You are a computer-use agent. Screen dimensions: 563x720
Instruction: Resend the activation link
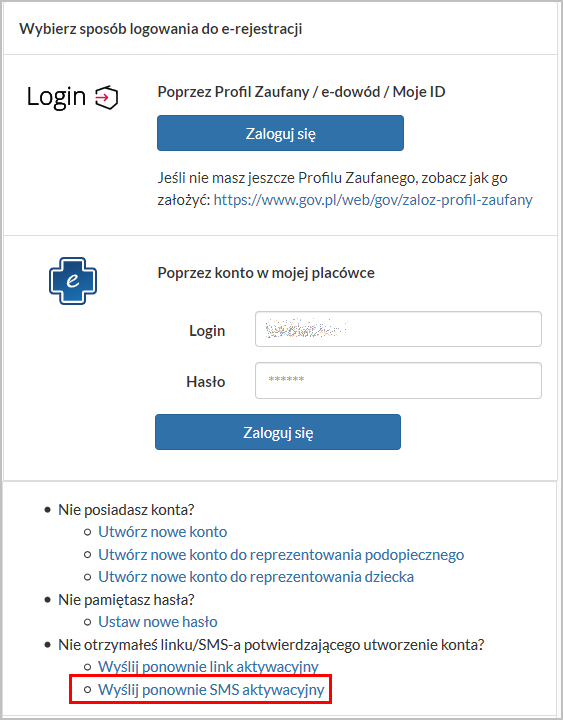click(x=208, y=667)
